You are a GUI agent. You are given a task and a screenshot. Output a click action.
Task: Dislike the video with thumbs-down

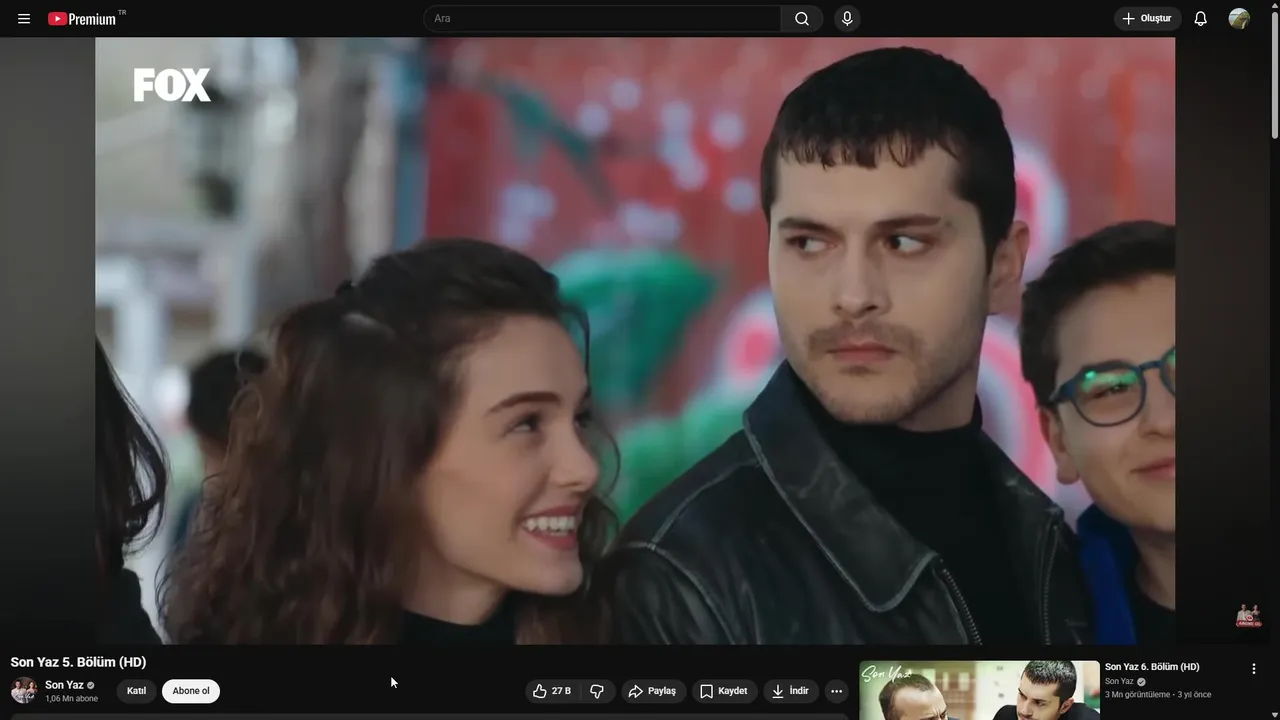[597, 691]
